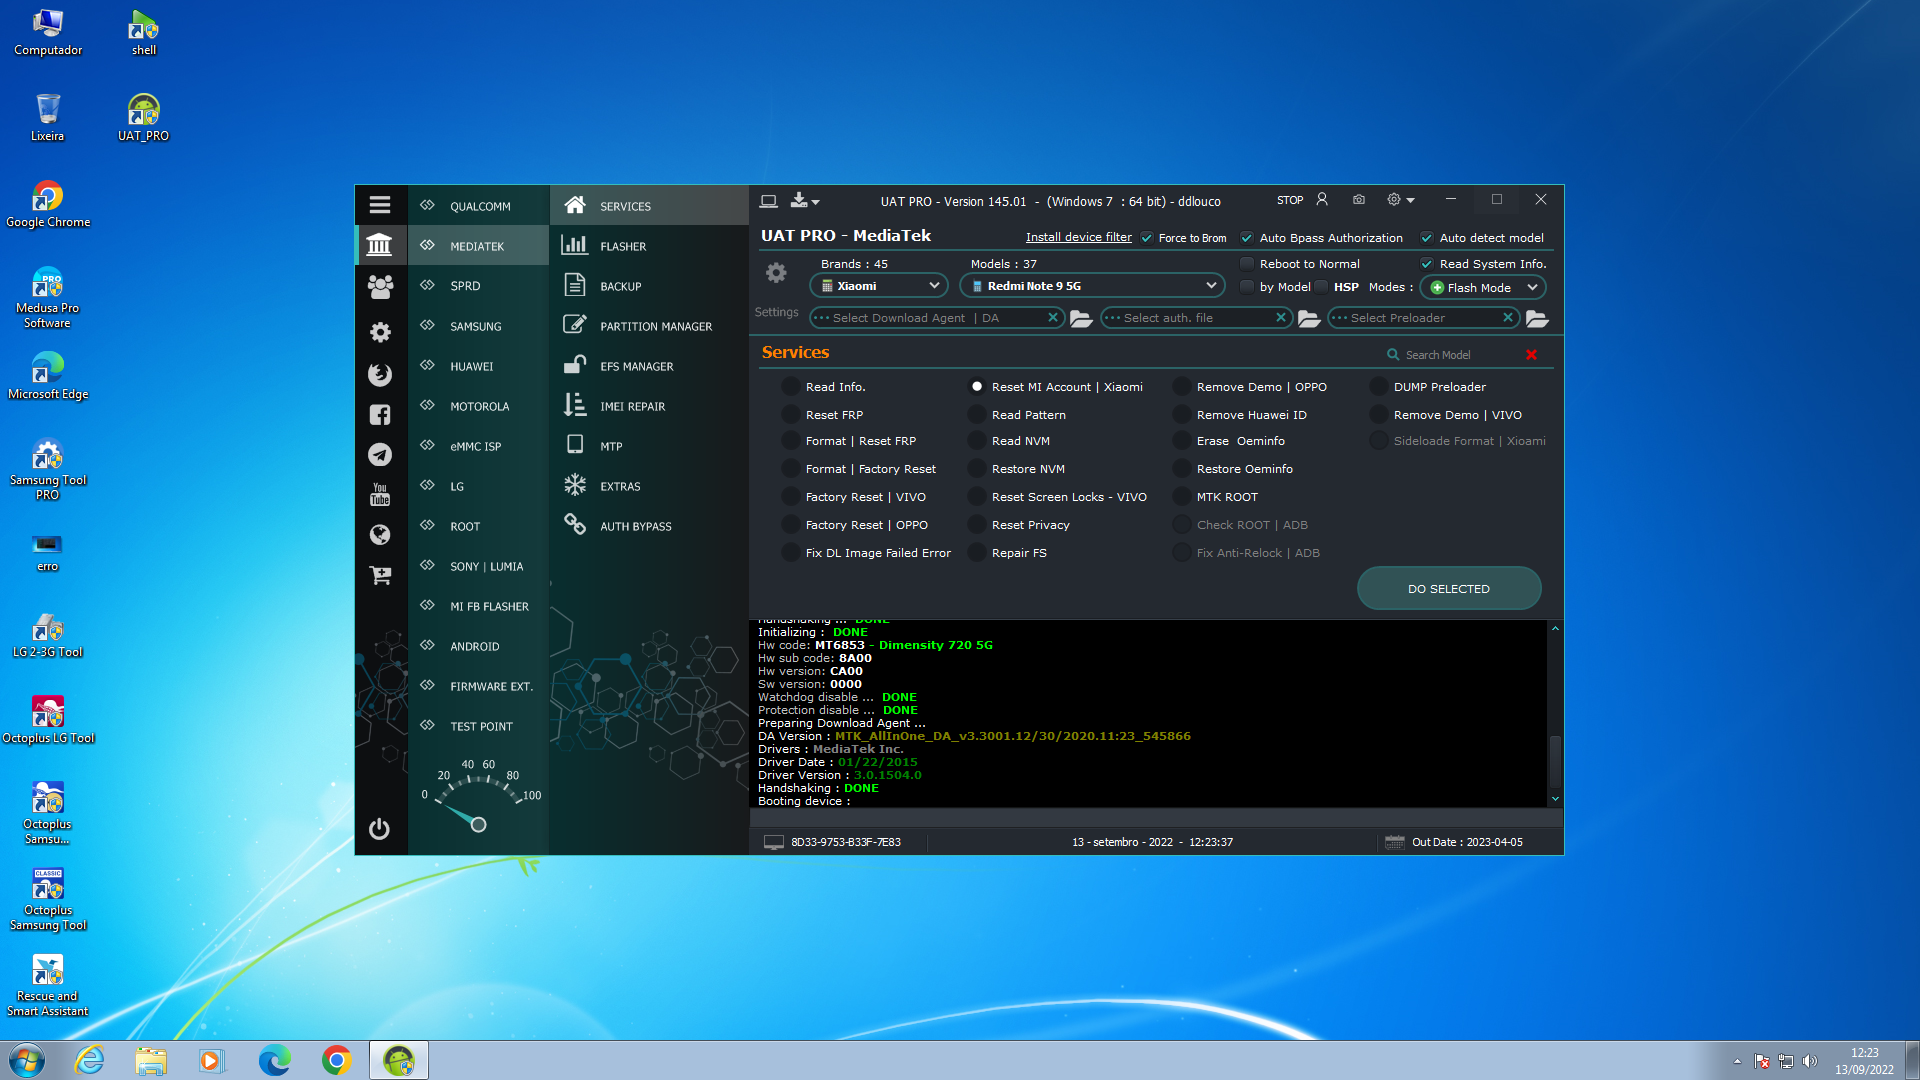1920x1080 pixels.
Task: Open the QUALCOMM menu item
Action: 479,206
